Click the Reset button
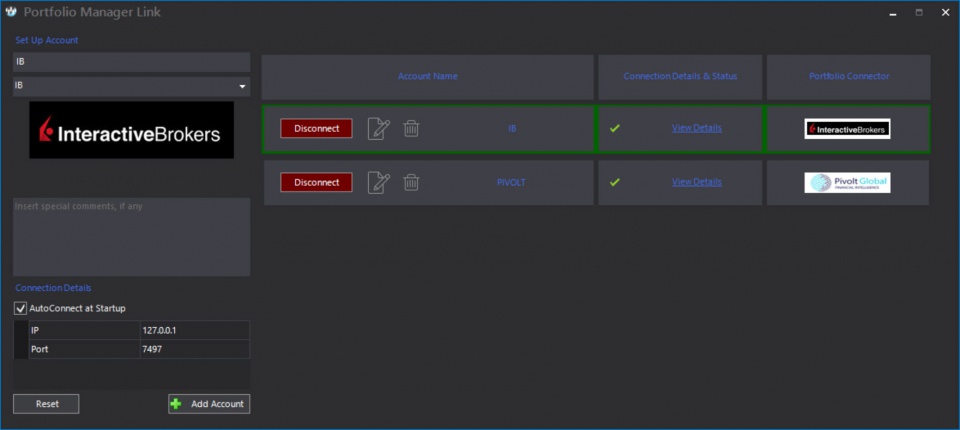 pyautogui.click(x=47, y=404)
